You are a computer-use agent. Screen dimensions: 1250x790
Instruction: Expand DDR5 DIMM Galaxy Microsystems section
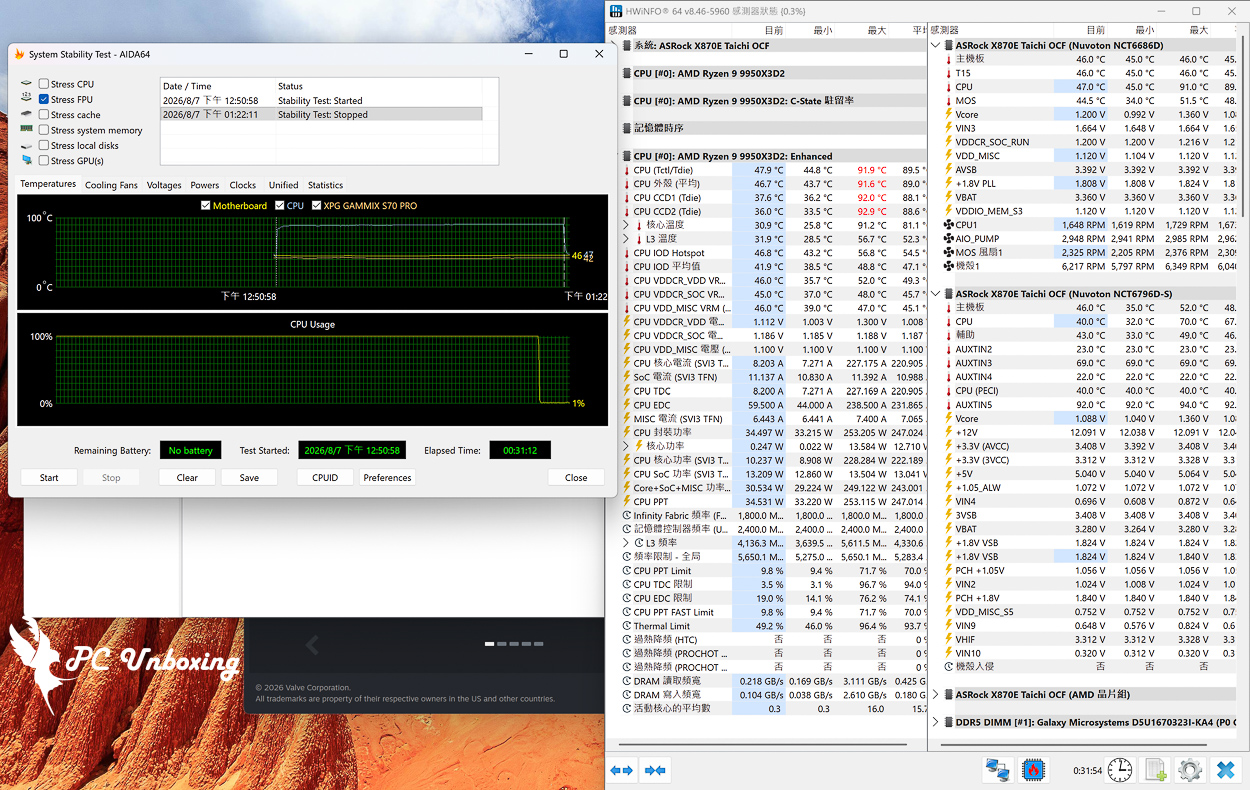click(x=936, y=722)
